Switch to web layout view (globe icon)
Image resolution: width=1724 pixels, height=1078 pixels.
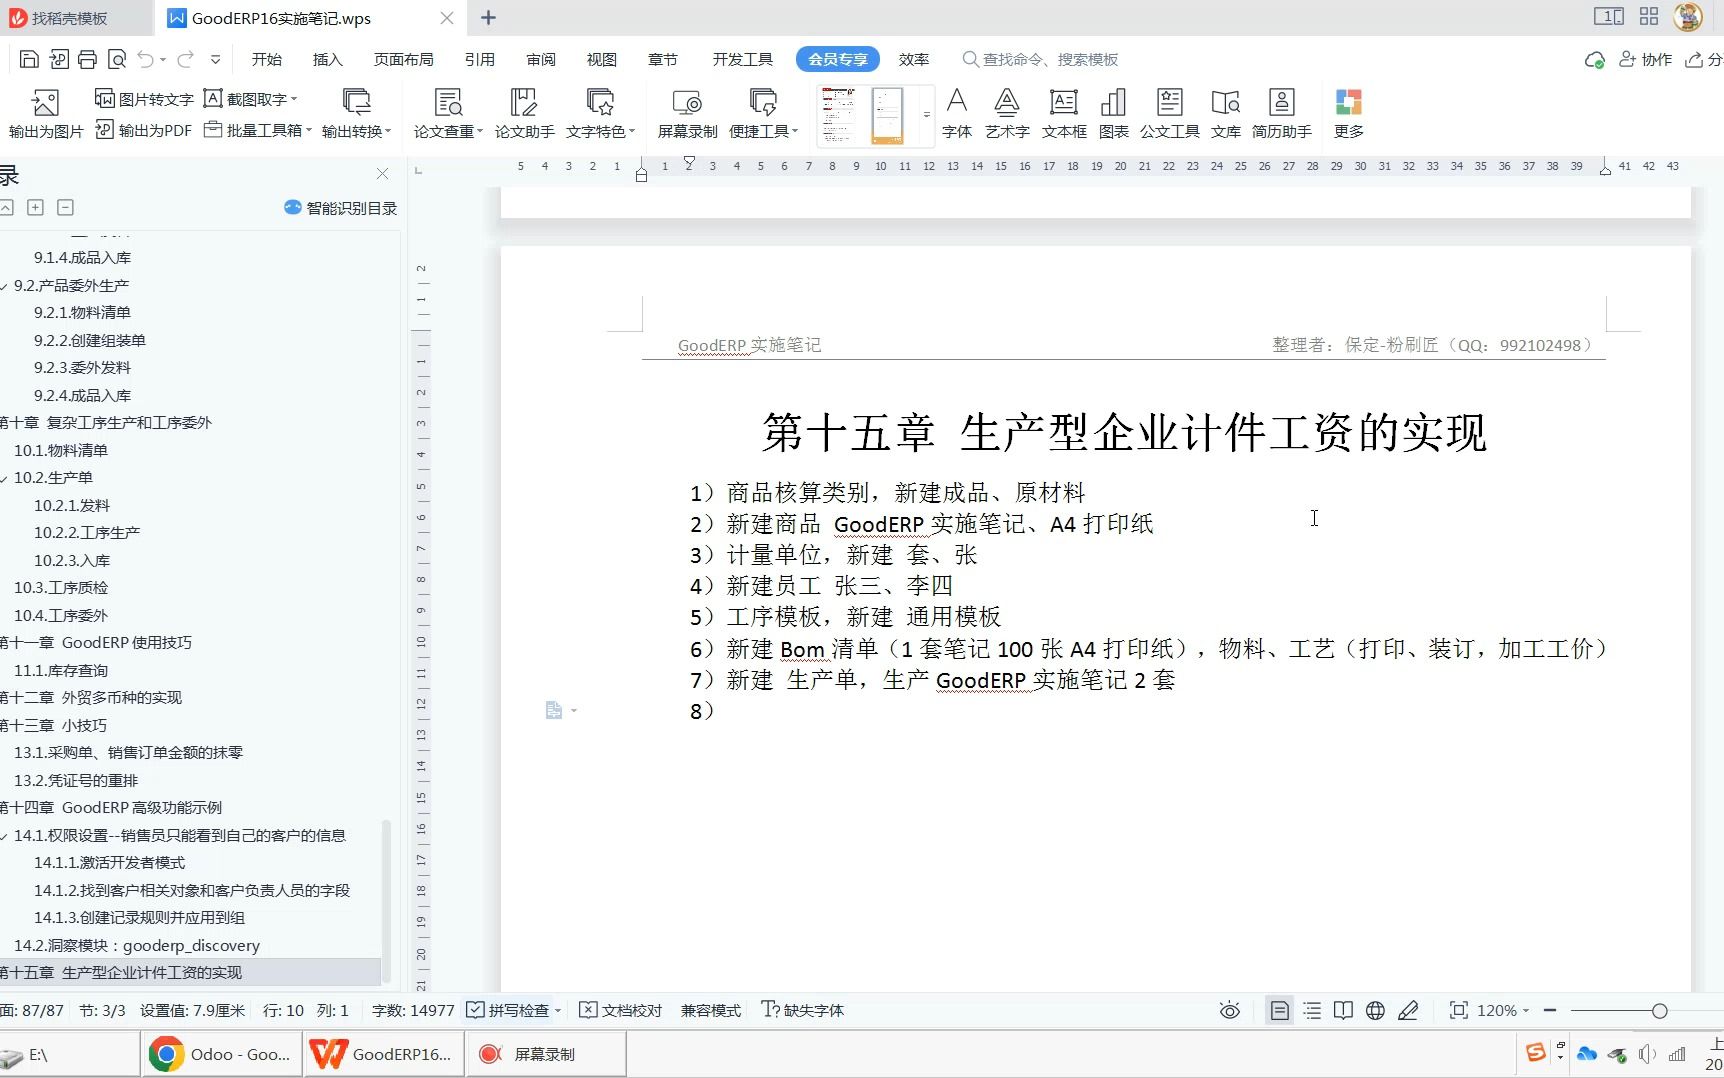tap(1376, 1011)
